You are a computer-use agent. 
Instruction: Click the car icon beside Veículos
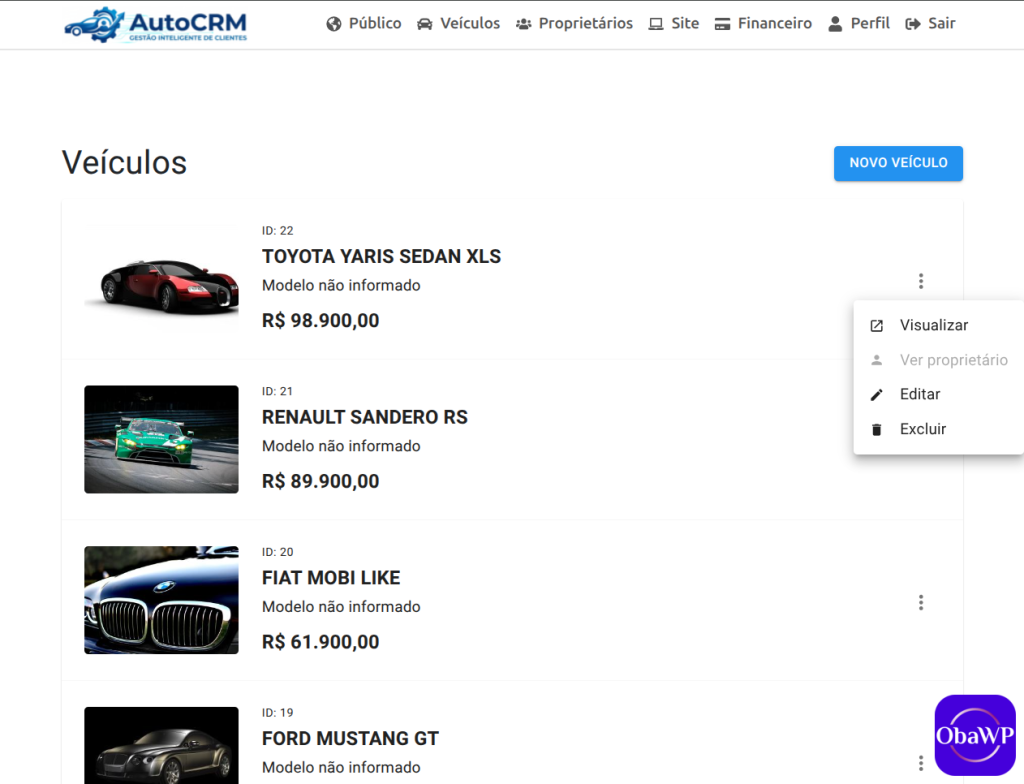tap(424, 24)
